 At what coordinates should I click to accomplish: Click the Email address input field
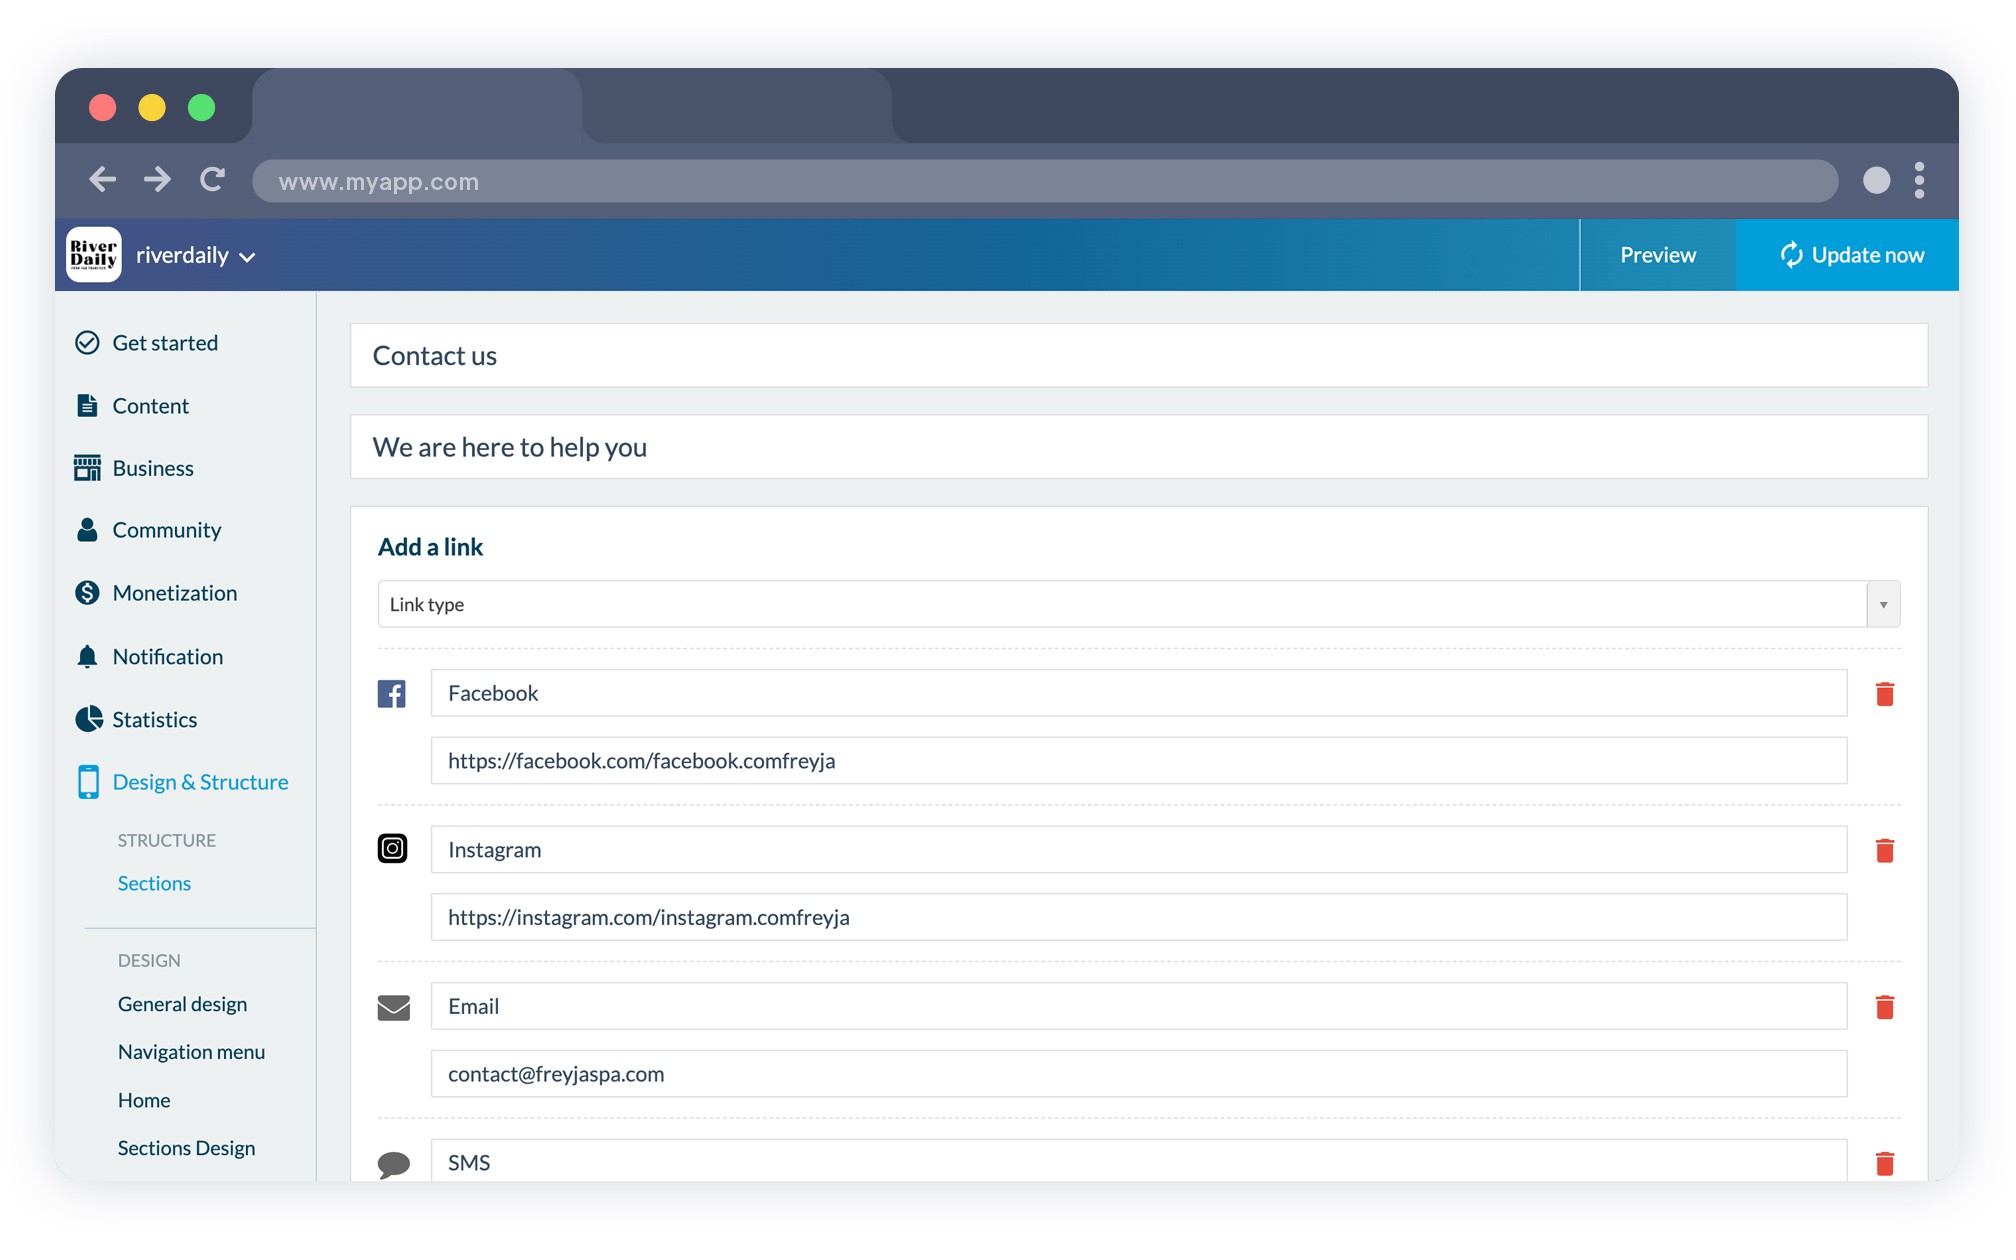(1138, 1074)
